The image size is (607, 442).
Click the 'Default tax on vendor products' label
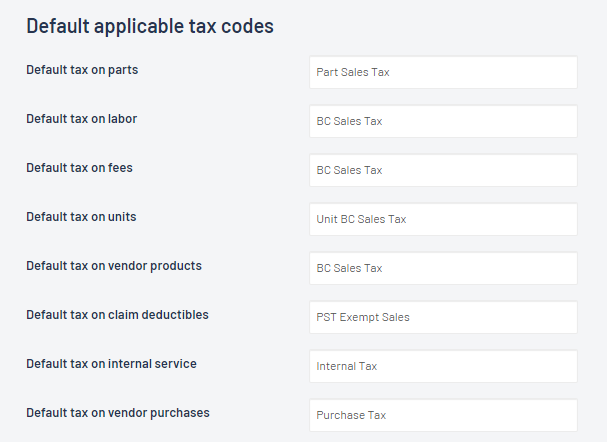pyautogui.click(x=114, y=266)
